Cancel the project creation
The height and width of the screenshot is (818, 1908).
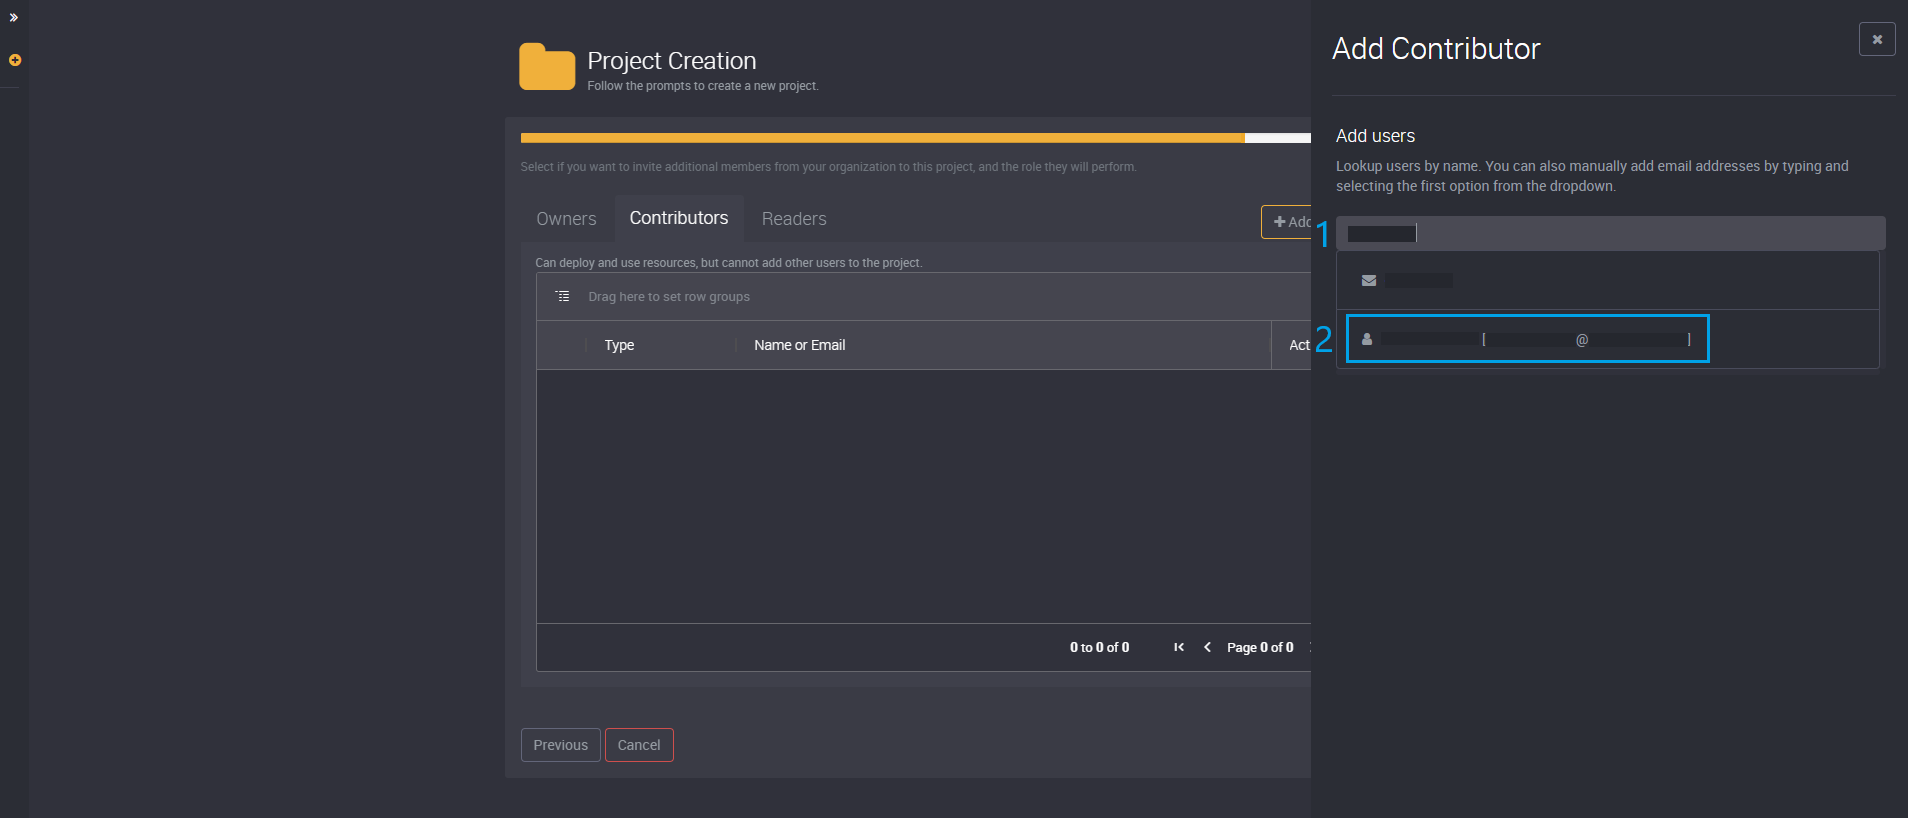coord(639,745)
